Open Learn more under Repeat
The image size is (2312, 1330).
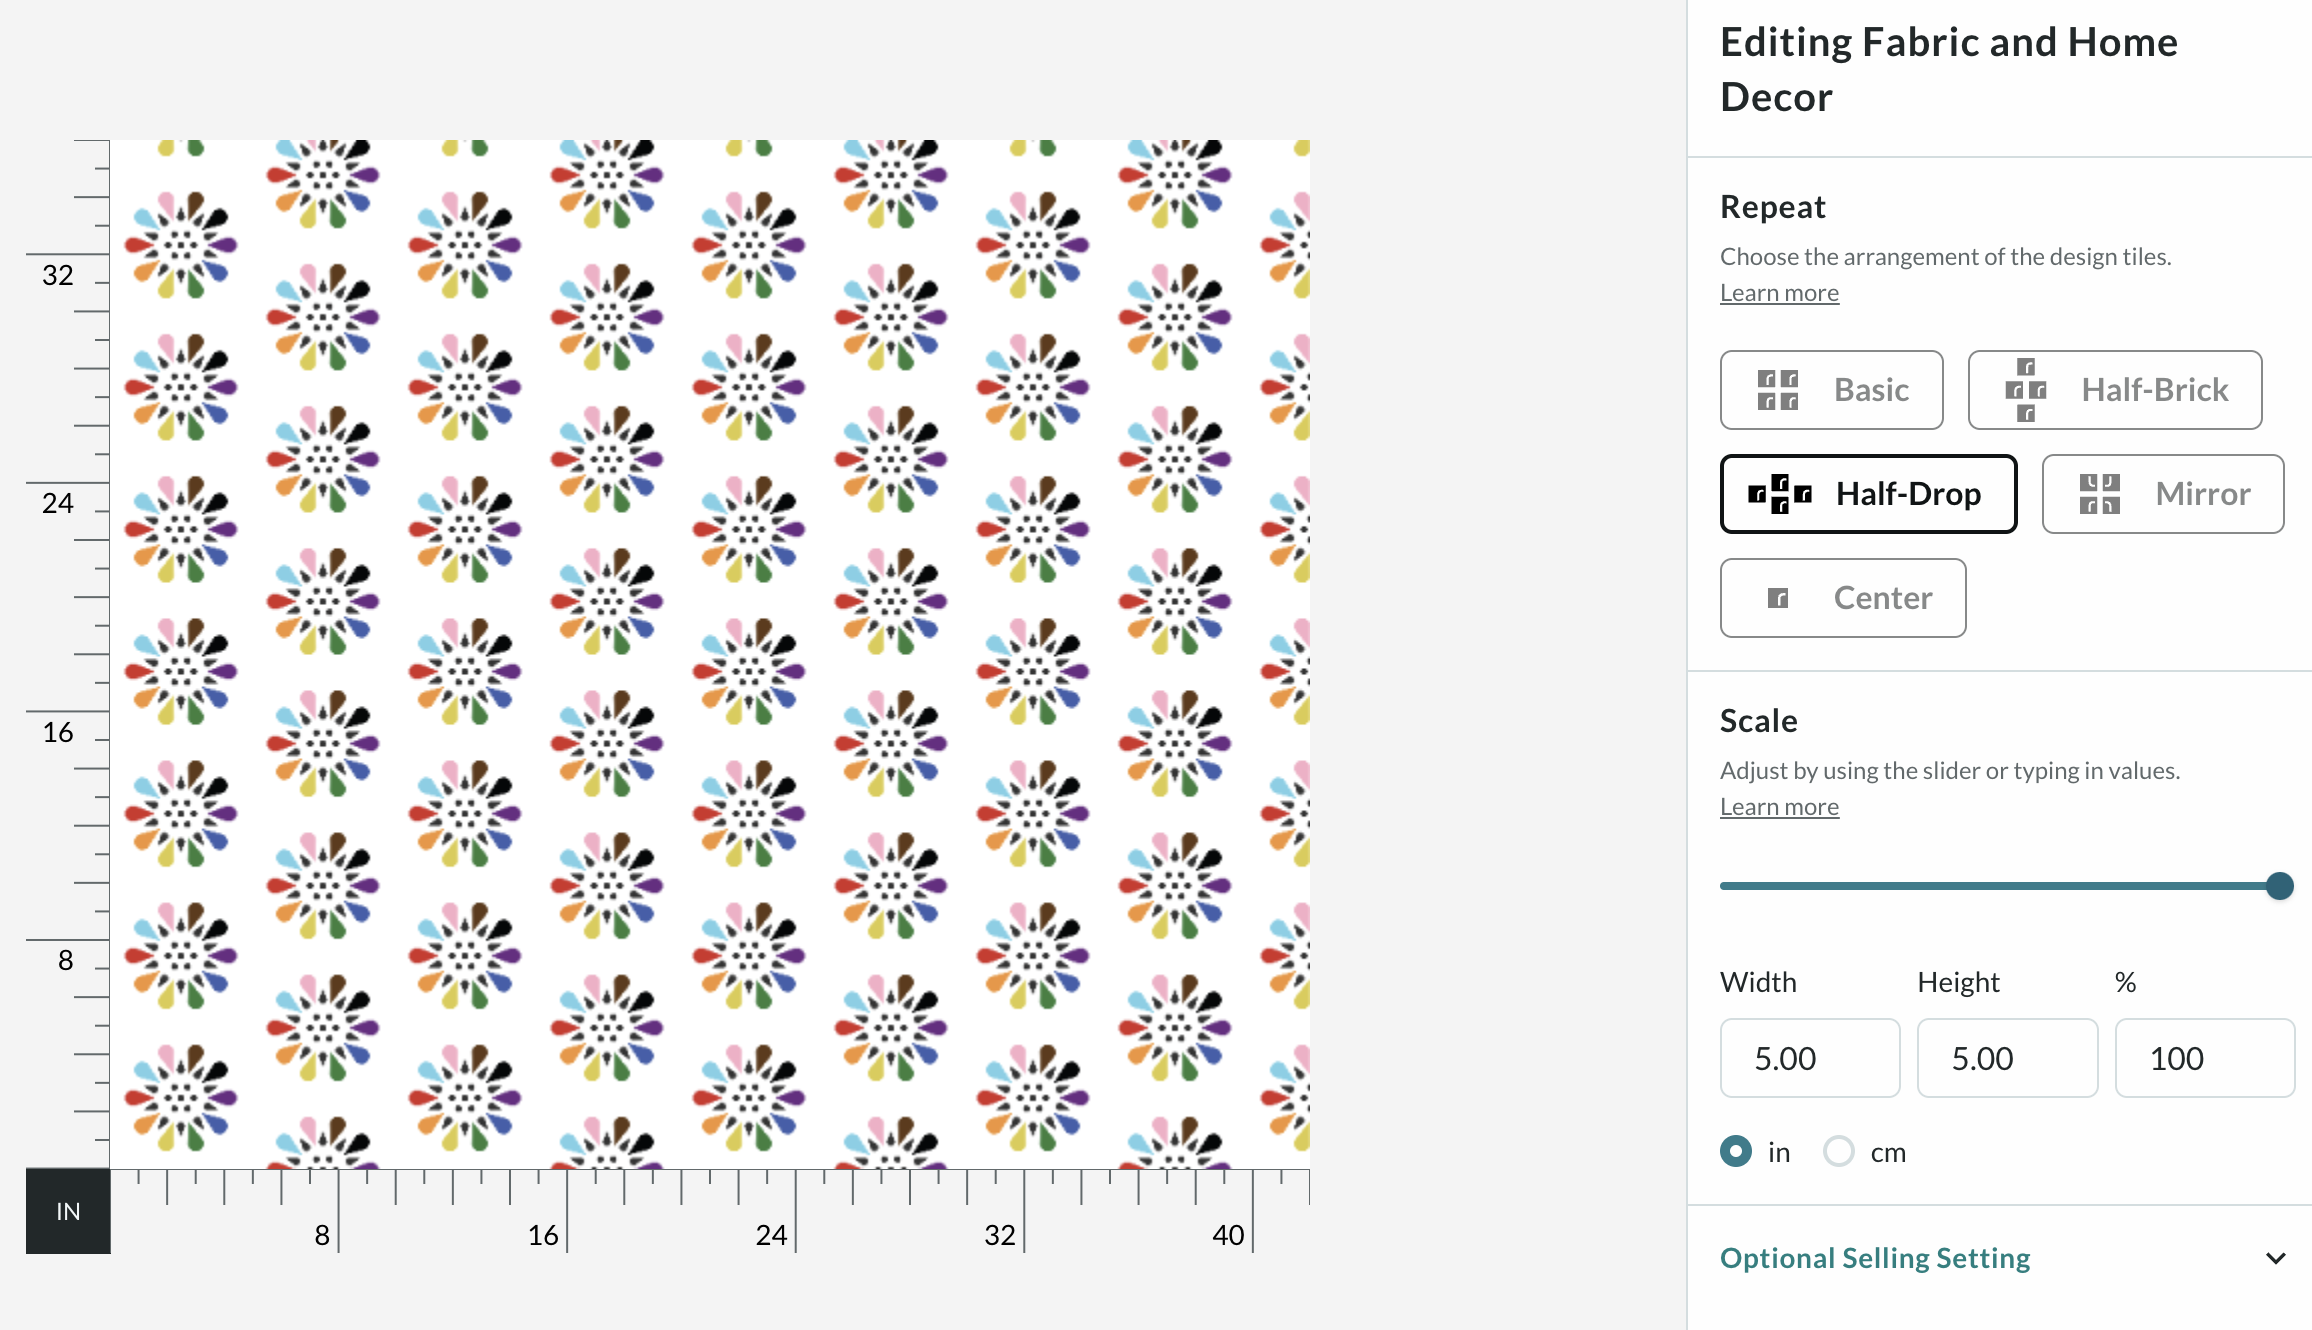point(1779,293)
